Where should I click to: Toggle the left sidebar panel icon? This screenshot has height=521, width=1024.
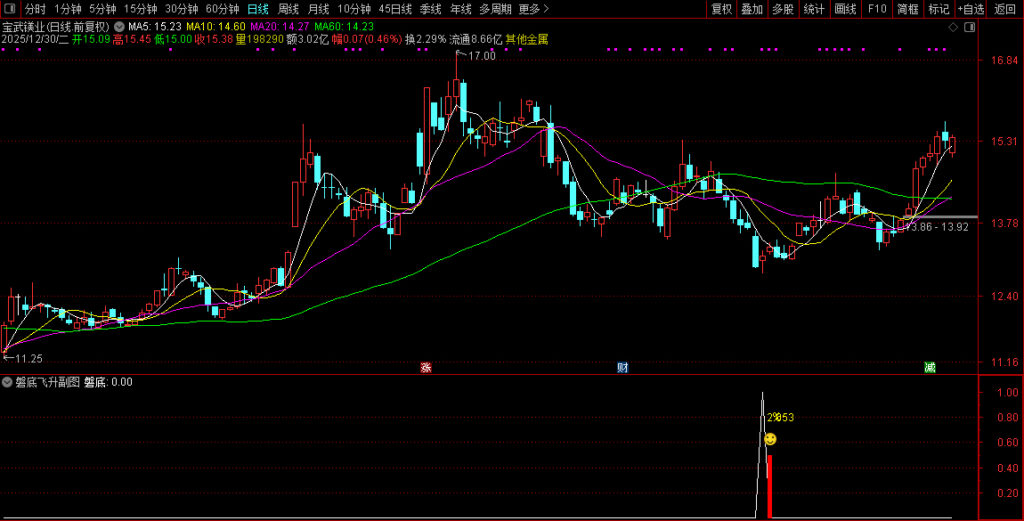9,9
